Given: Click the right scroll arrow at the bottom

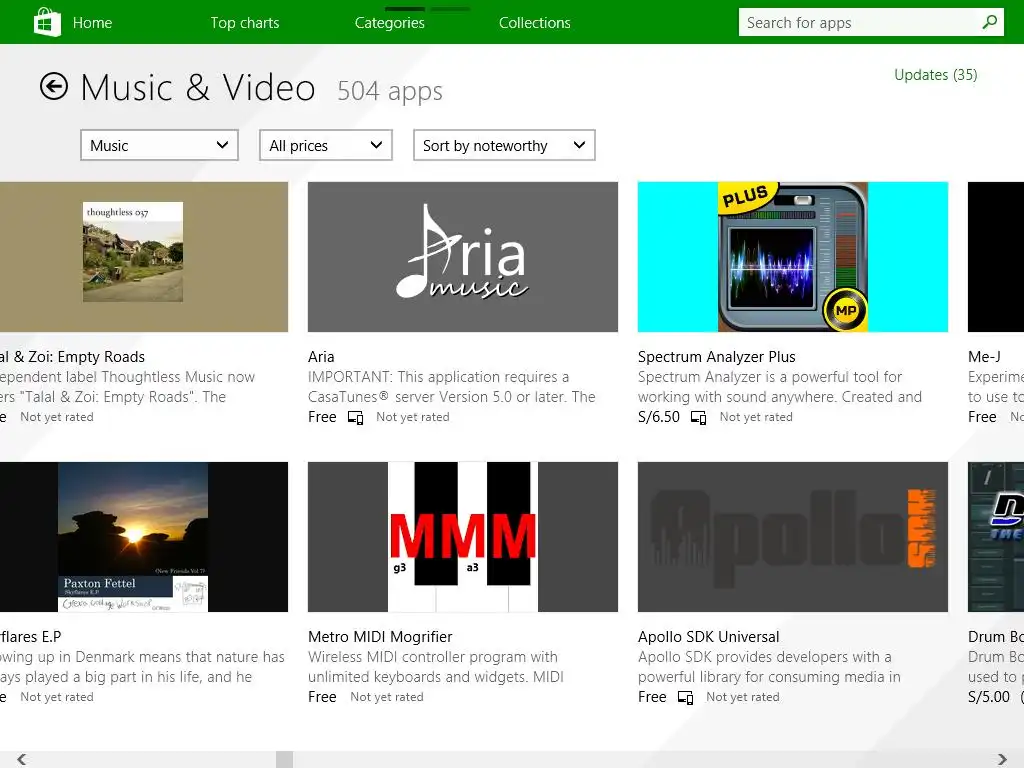Looking at the screenshot, I should point(1002,759).
